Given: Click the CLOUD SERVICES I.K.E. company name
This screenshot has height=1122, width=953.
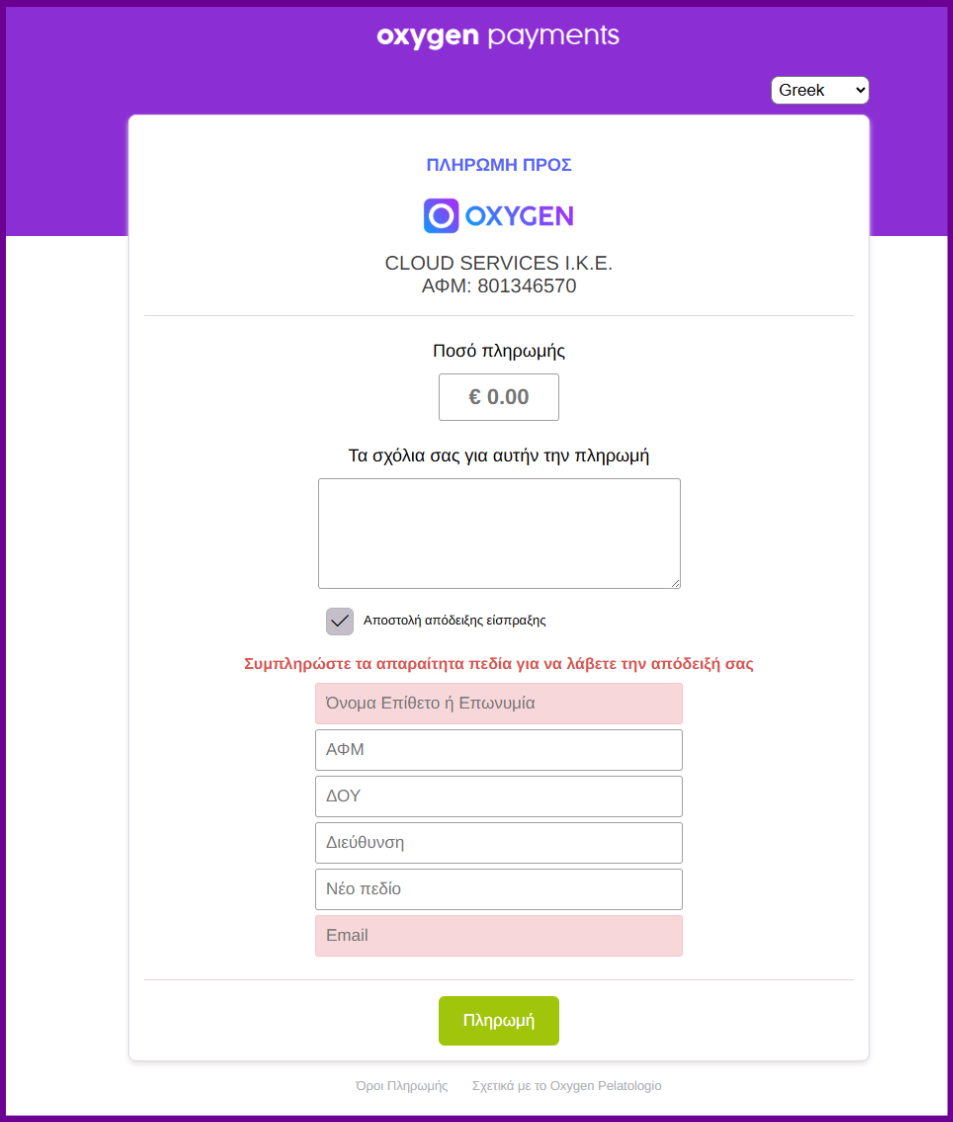Looking at the screenshot, I should [499, 263].
